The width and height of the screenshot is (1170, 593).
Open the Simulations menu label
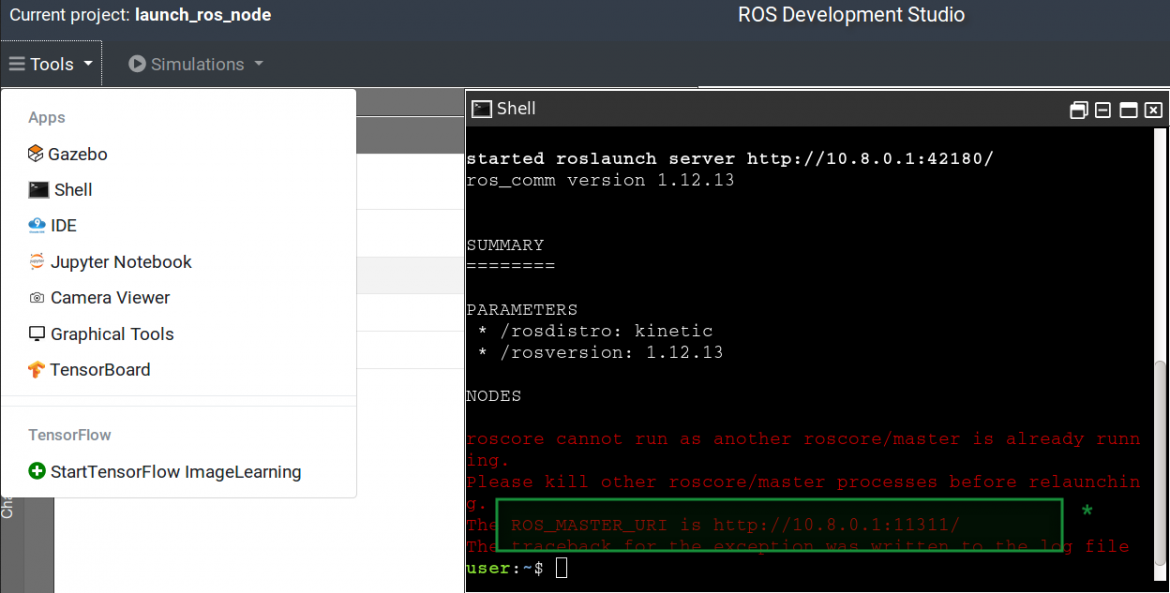tap(198, 64)
